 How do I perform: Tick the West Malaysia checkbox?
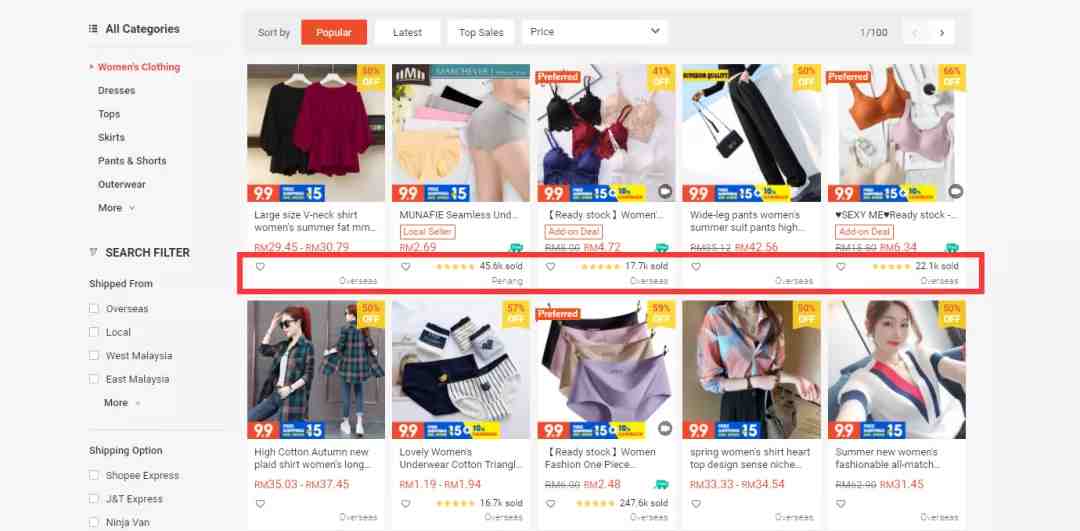point(94,355)
